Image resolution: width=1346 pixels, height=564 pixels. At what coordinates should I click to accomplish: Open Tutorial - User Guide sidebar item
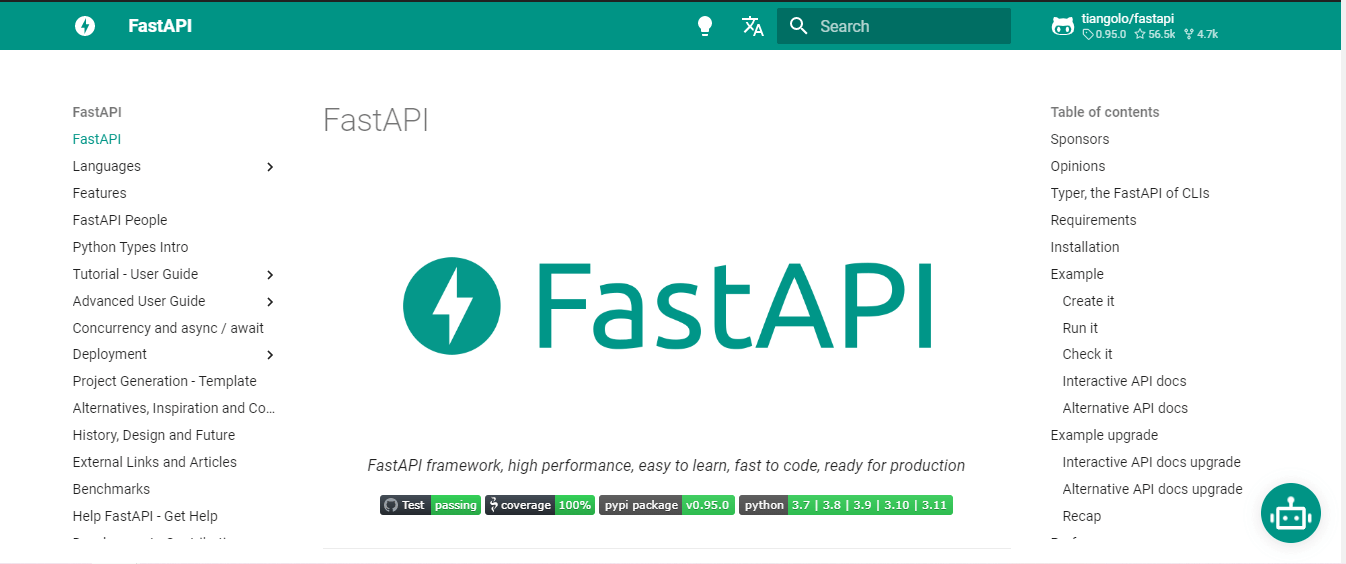tap(136, 274)
